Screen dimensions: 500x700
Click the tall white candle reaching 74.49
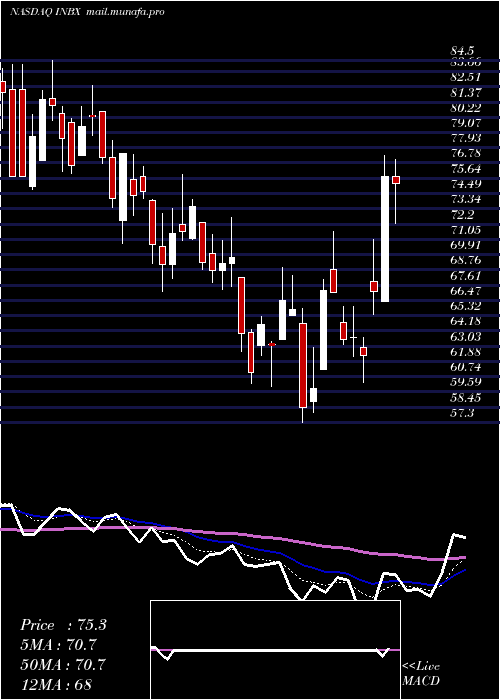(385, 239)
